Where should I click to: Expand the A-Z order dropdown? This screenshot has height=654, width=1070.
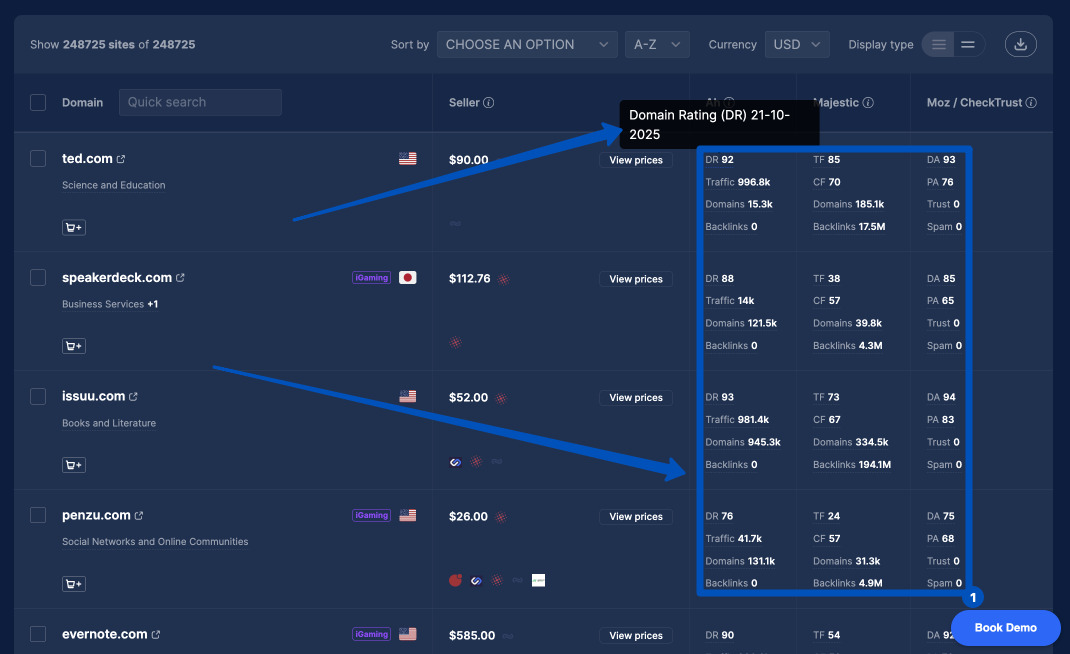click(x=657, y=44)
